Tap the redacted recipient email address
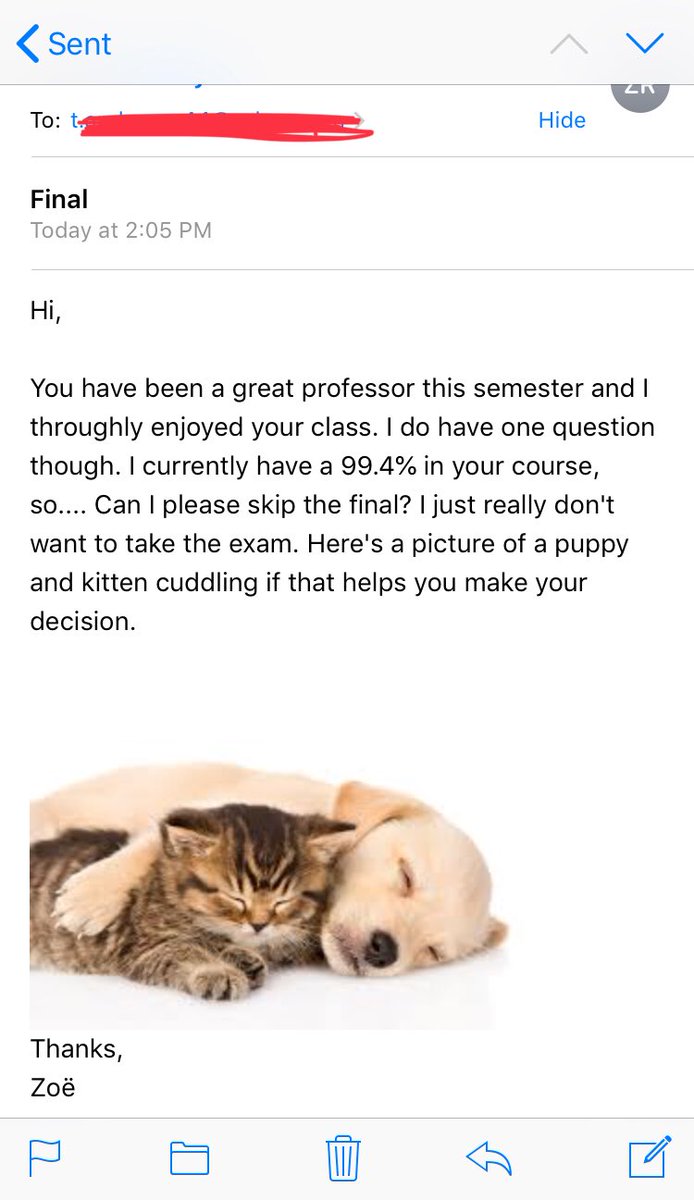 click(x=225, y=124)
